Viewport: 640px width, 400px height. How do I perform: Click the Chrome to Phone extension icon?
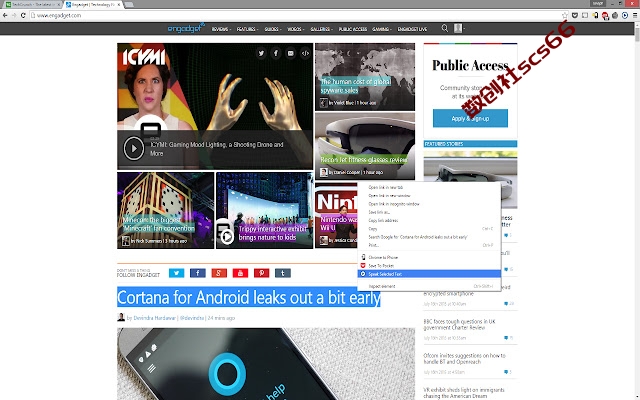point(595,16)
